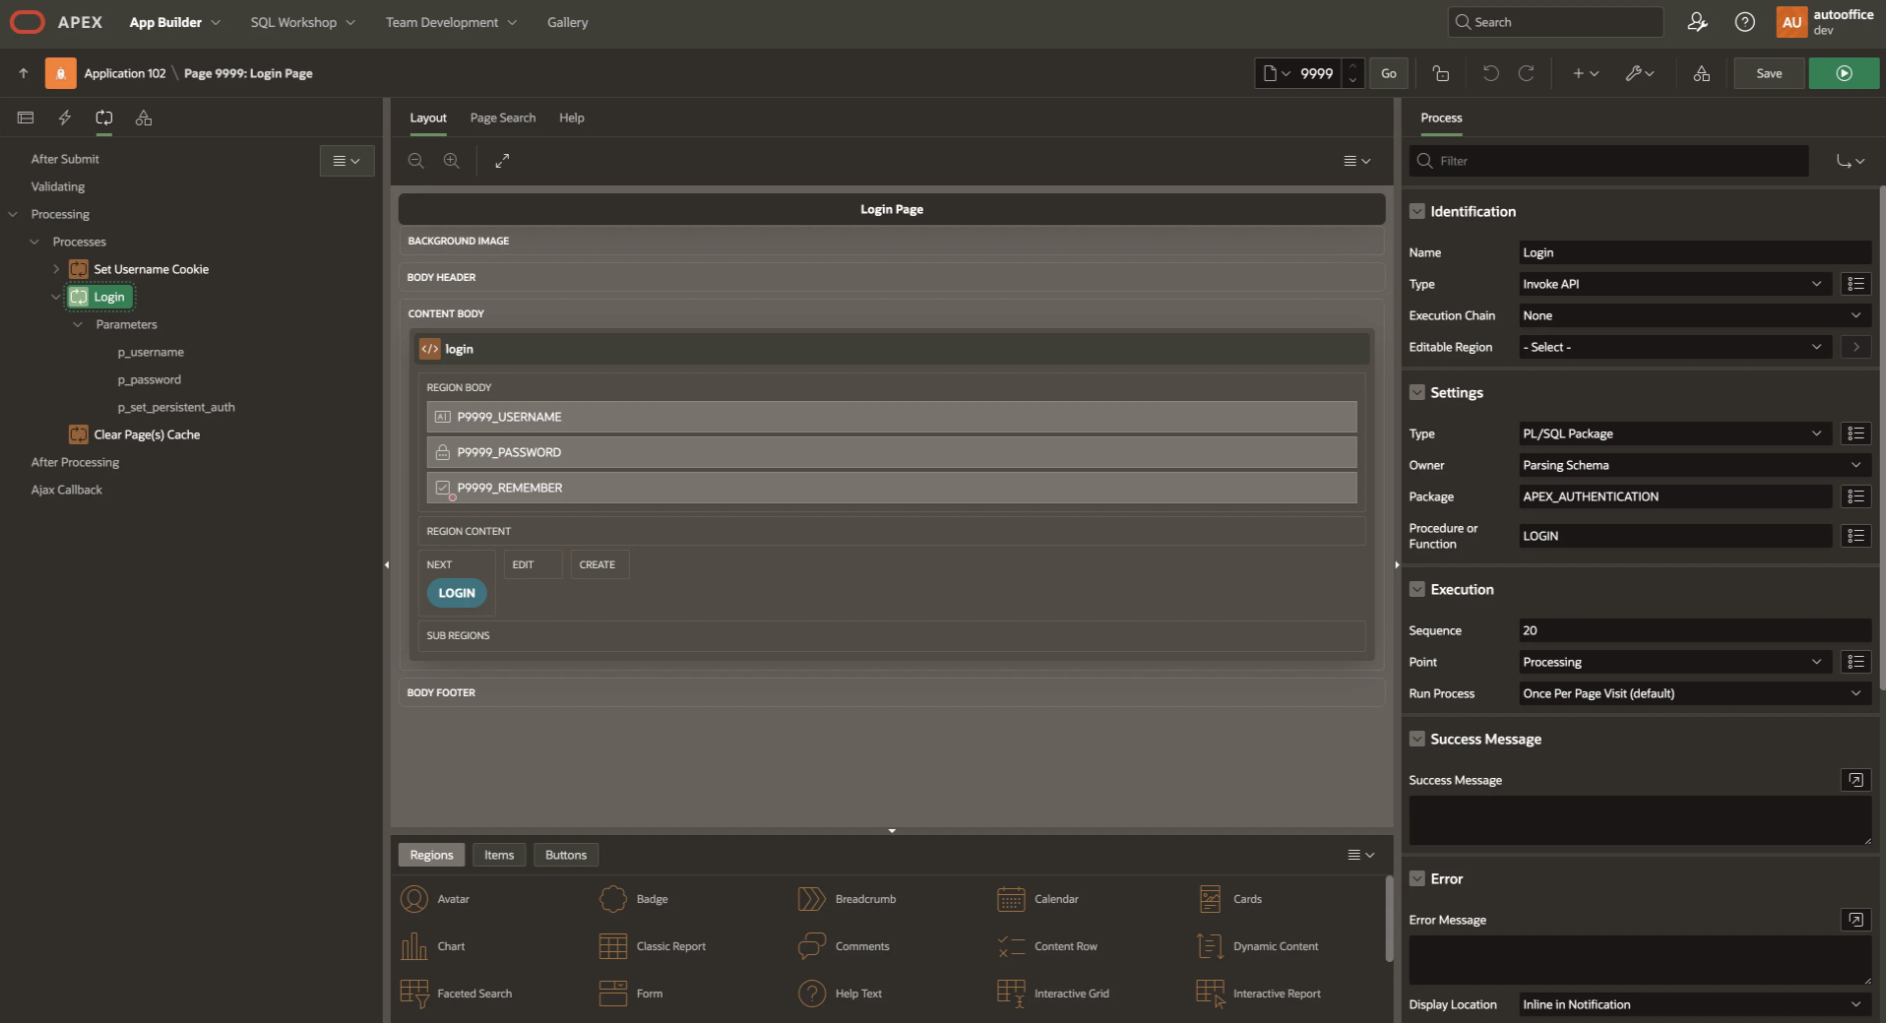Open the Dynamic Actions lightning icon tab
Screen dimensions: 1886x1023
point(65,118)
